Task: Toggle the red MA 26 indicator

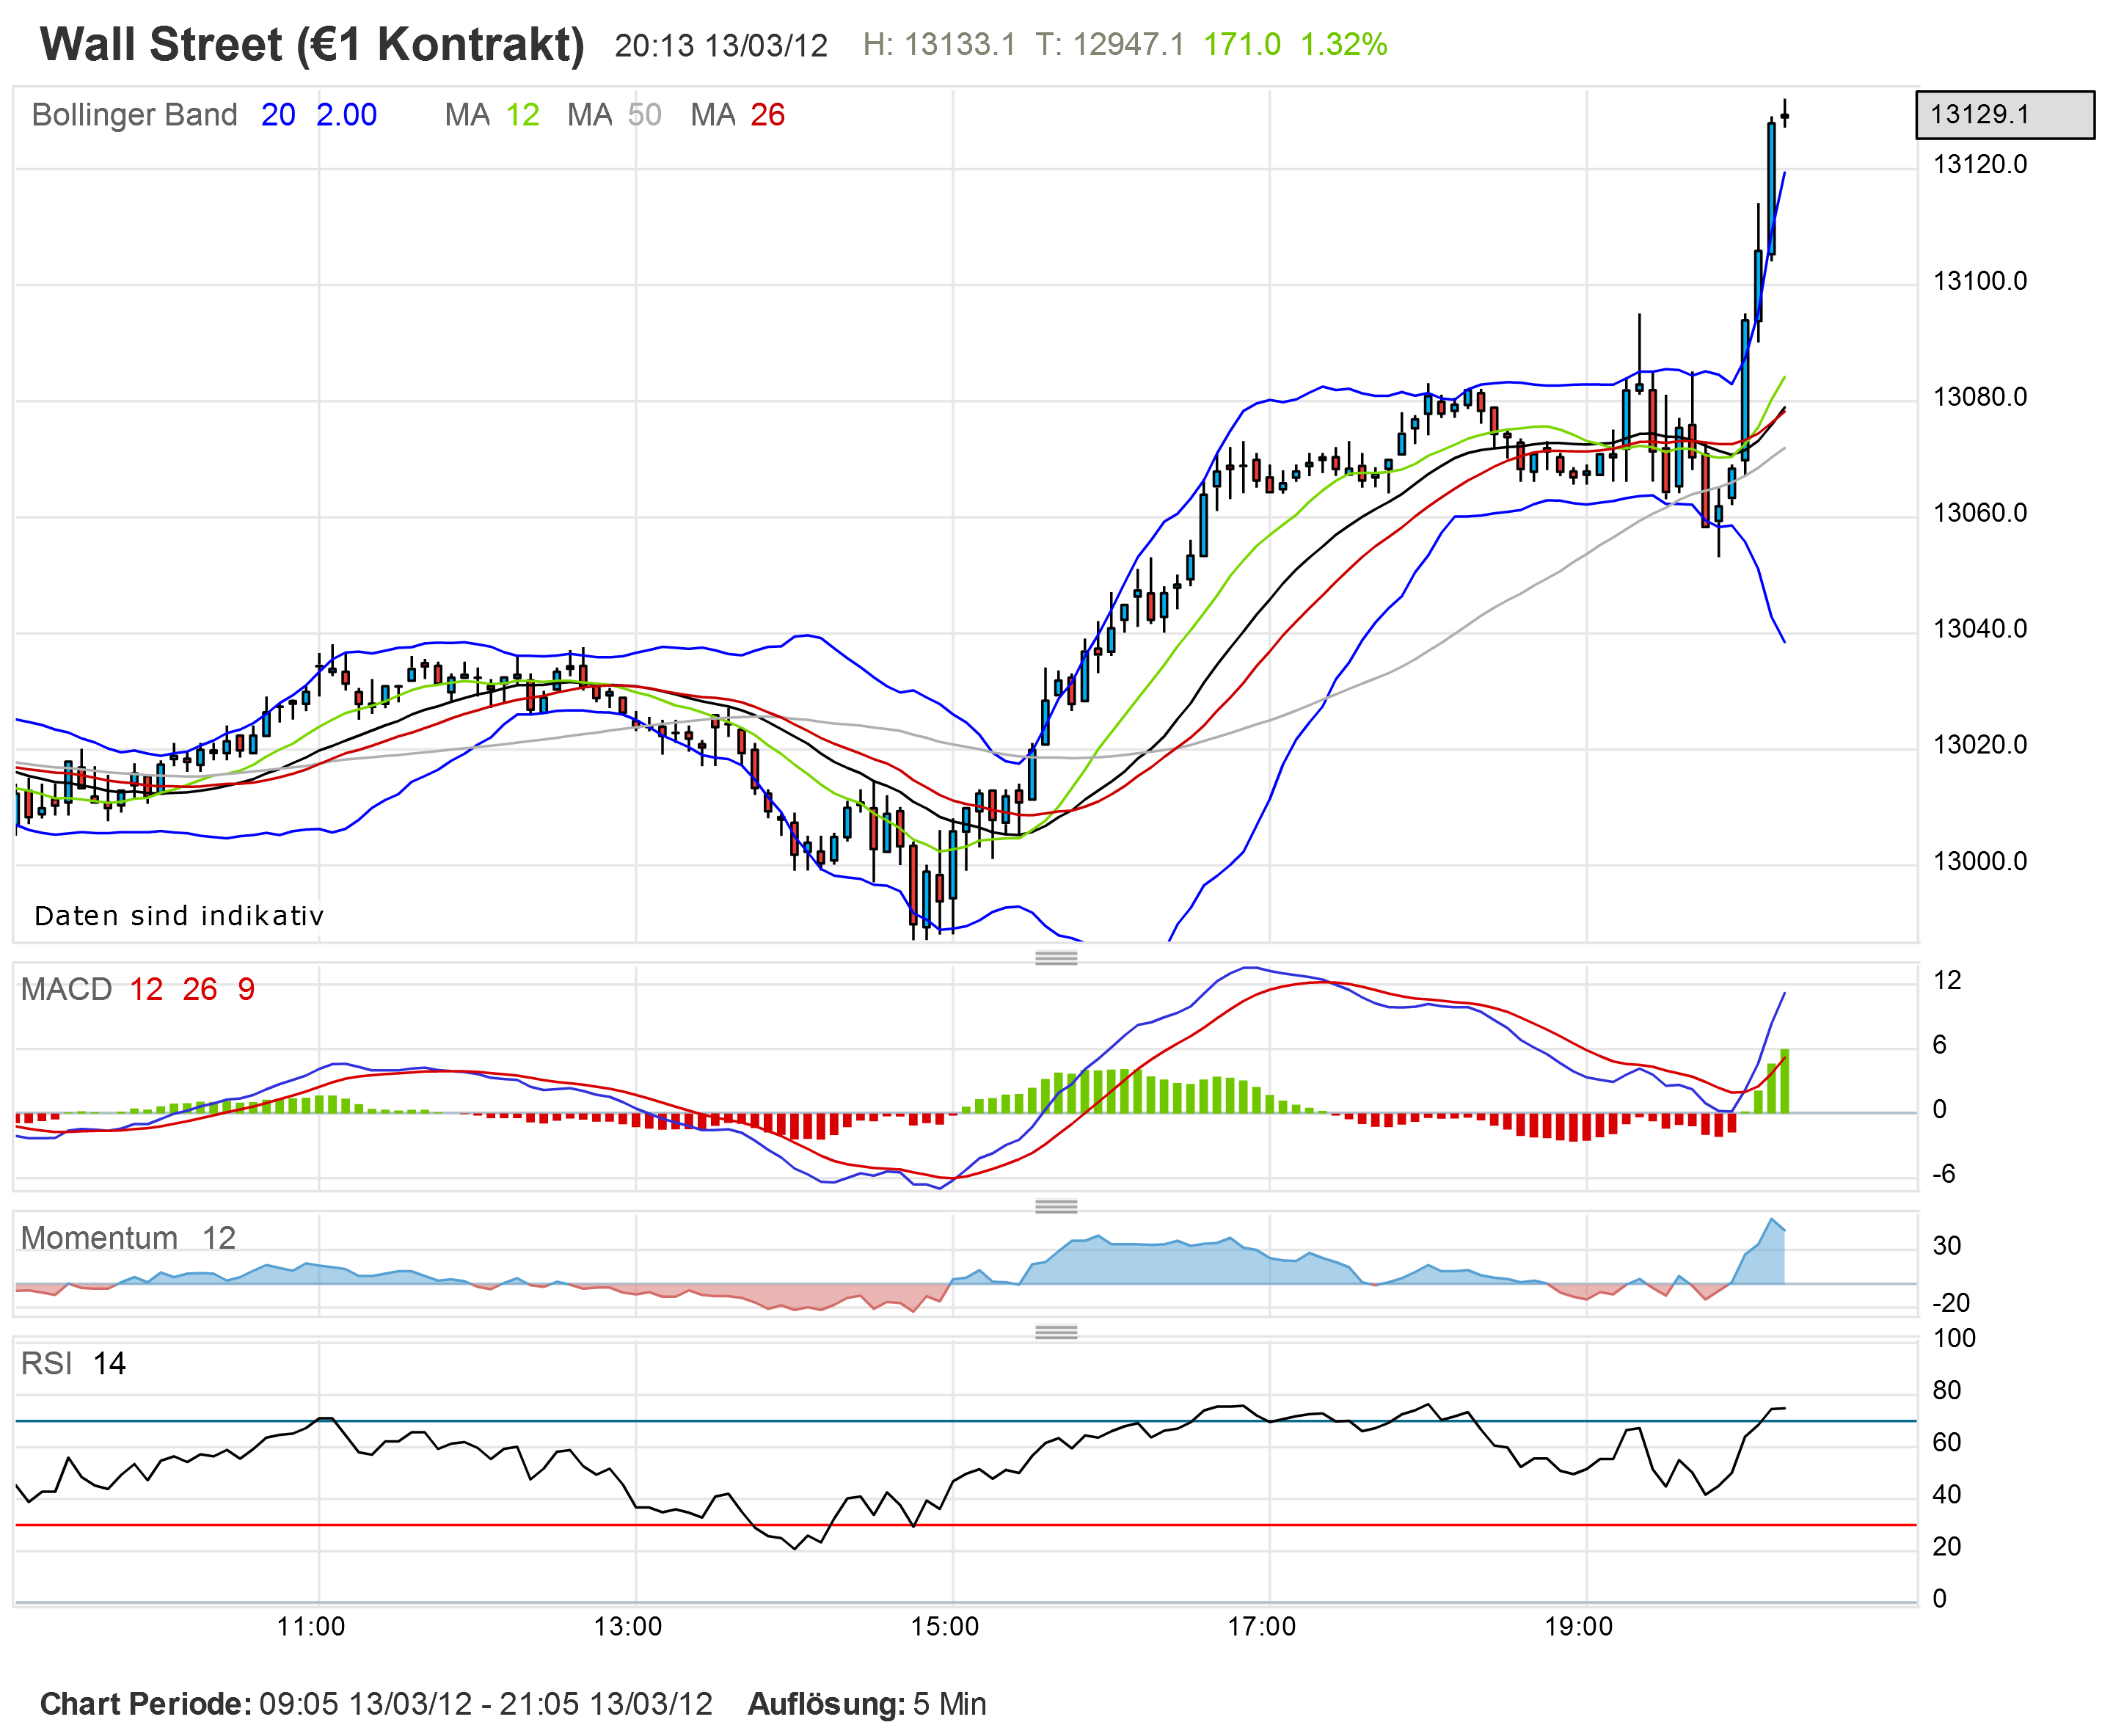Action: 767,115
